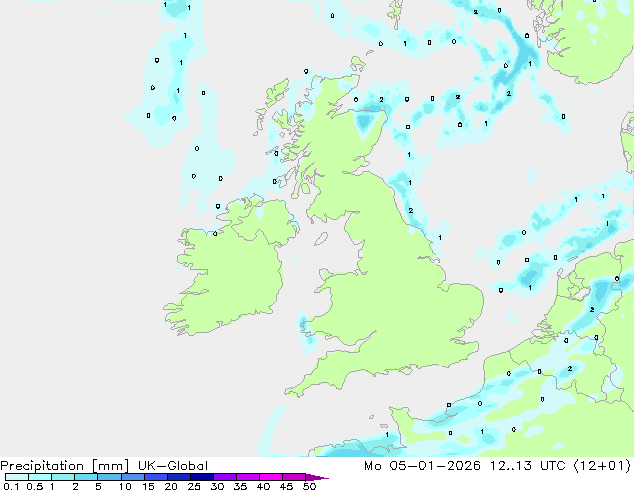Select the 45–50 mm legend swatch
The width and height of the screenshot is (634, 490).
click(294, 477)
